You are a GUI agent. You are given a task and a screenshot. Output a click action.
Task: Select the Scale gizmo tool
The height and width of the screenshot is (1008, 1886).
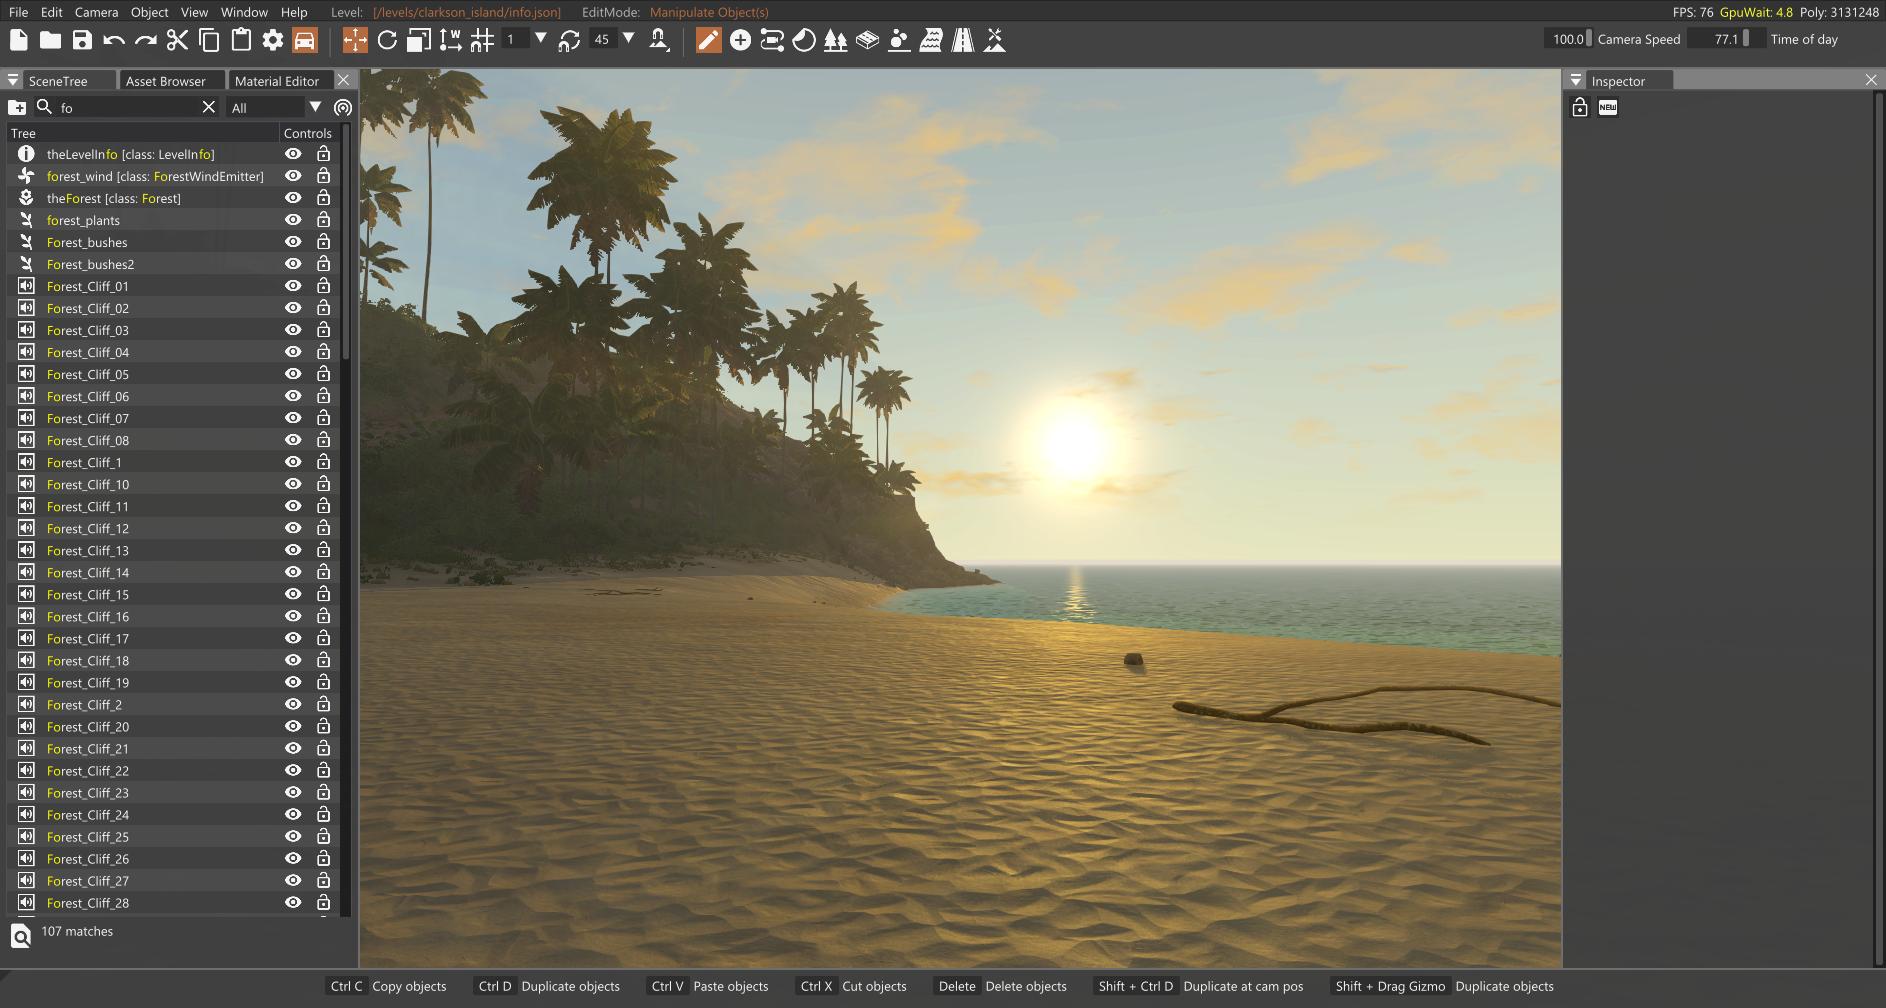coord(419,40)
